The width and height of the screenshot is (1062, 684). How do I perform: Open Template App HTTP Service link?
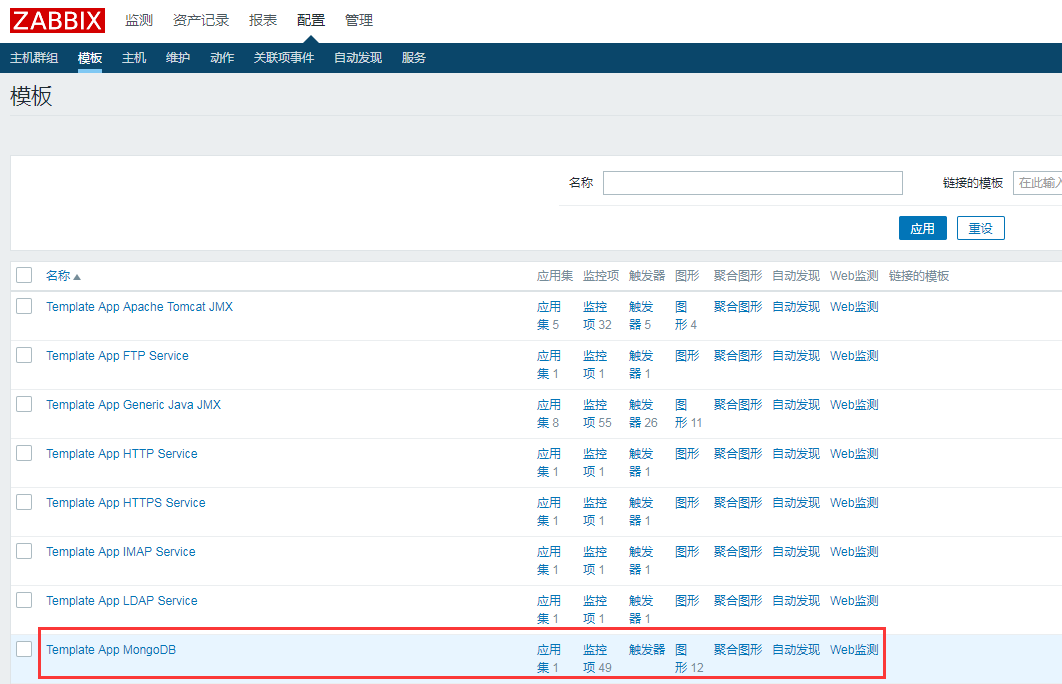[x=122, y=454]
